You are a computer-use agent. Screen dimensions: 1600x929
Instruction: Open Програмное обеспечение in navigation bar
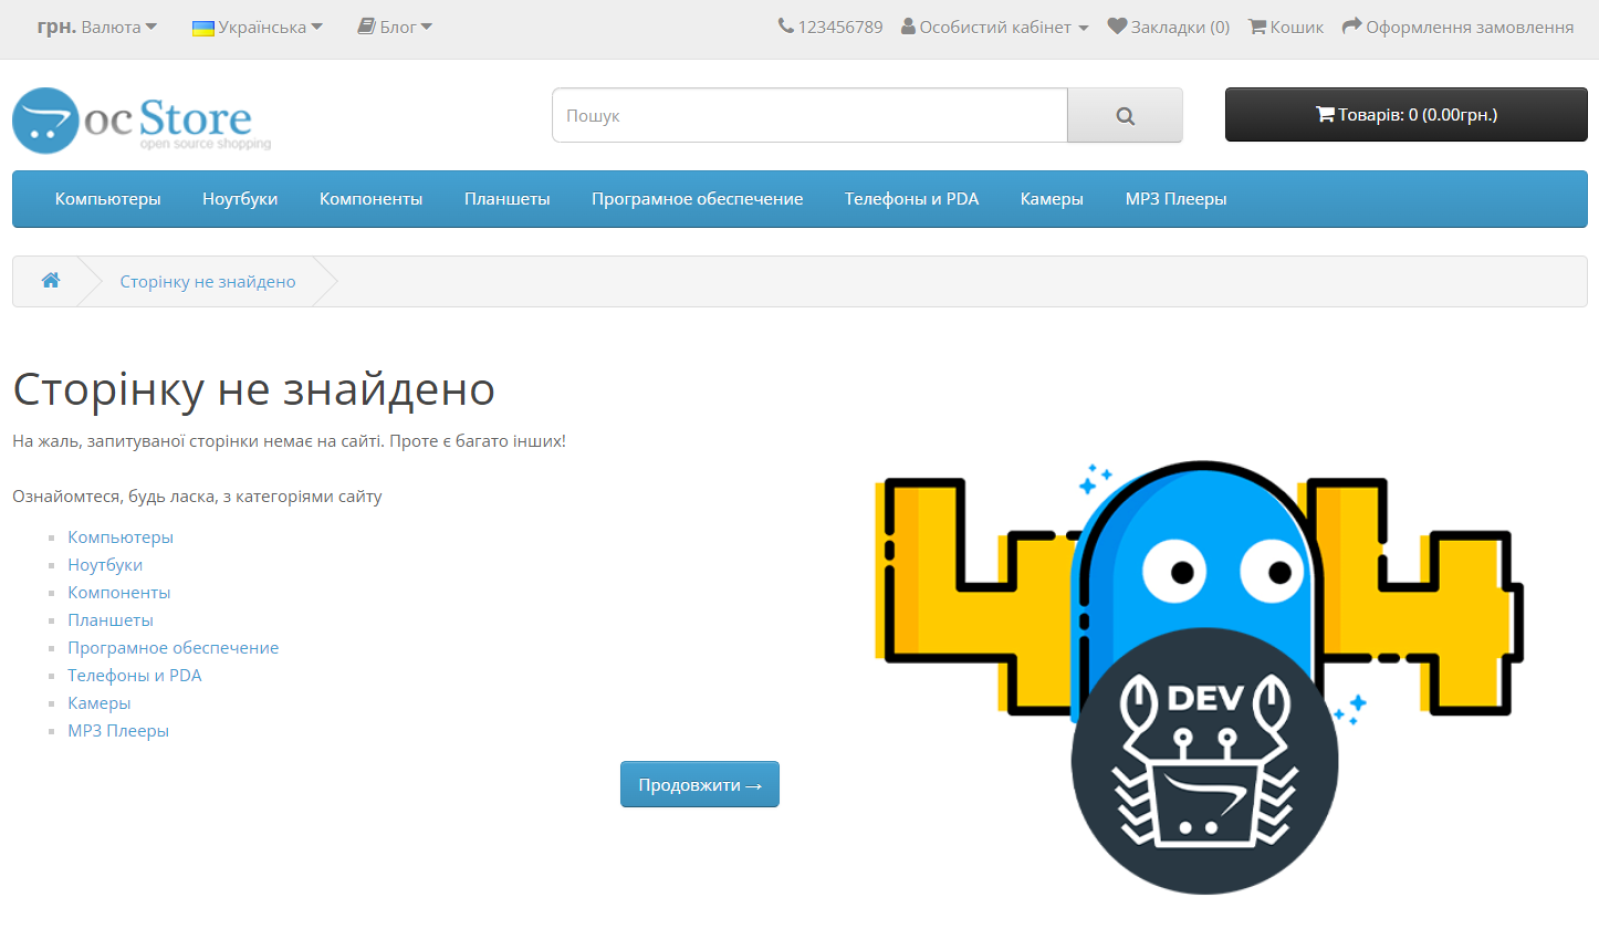tap(697, 199)
